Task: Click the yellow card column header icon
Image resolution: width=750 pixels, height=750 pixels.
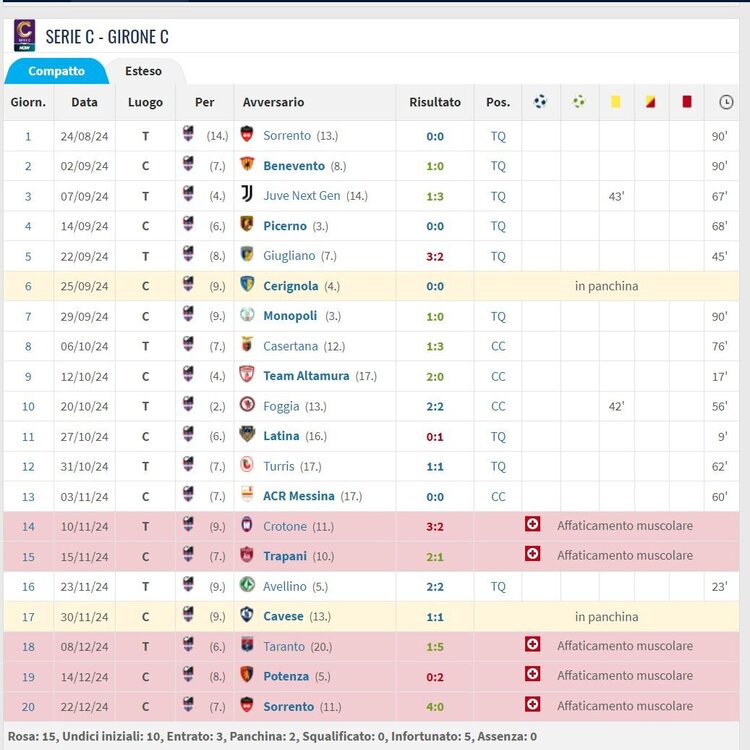Action: pos(616,102)
